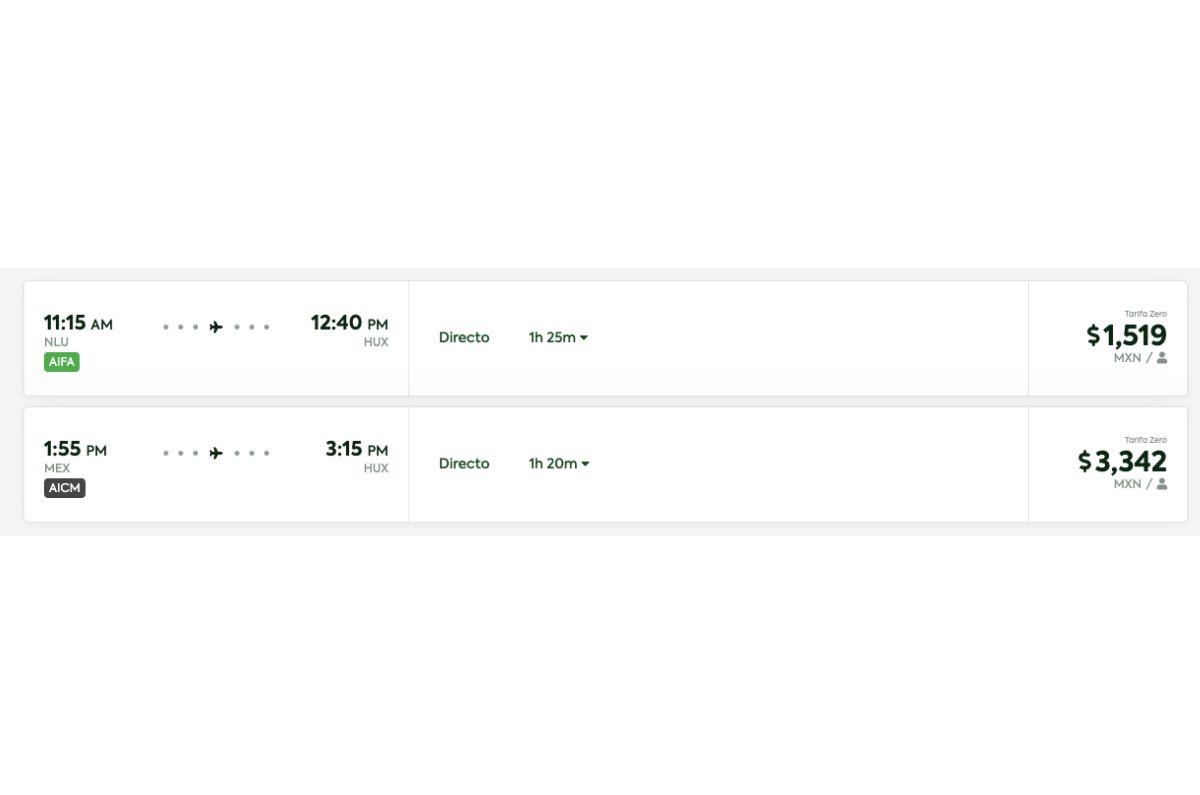Screen dimensions: 1200x795
Task: Click the airplane icon on the 11:15 AM flight
Action: click(x=216, y=327)
